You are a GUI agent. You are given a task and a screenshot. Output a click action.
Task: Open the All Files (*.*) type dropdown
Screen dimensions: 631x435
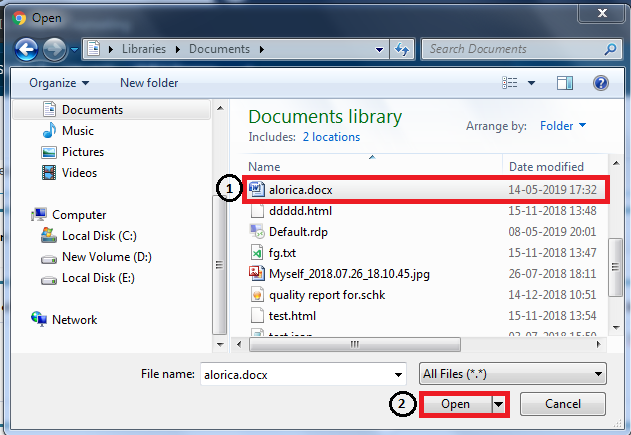pyautogui.click(x=513, y=374)
